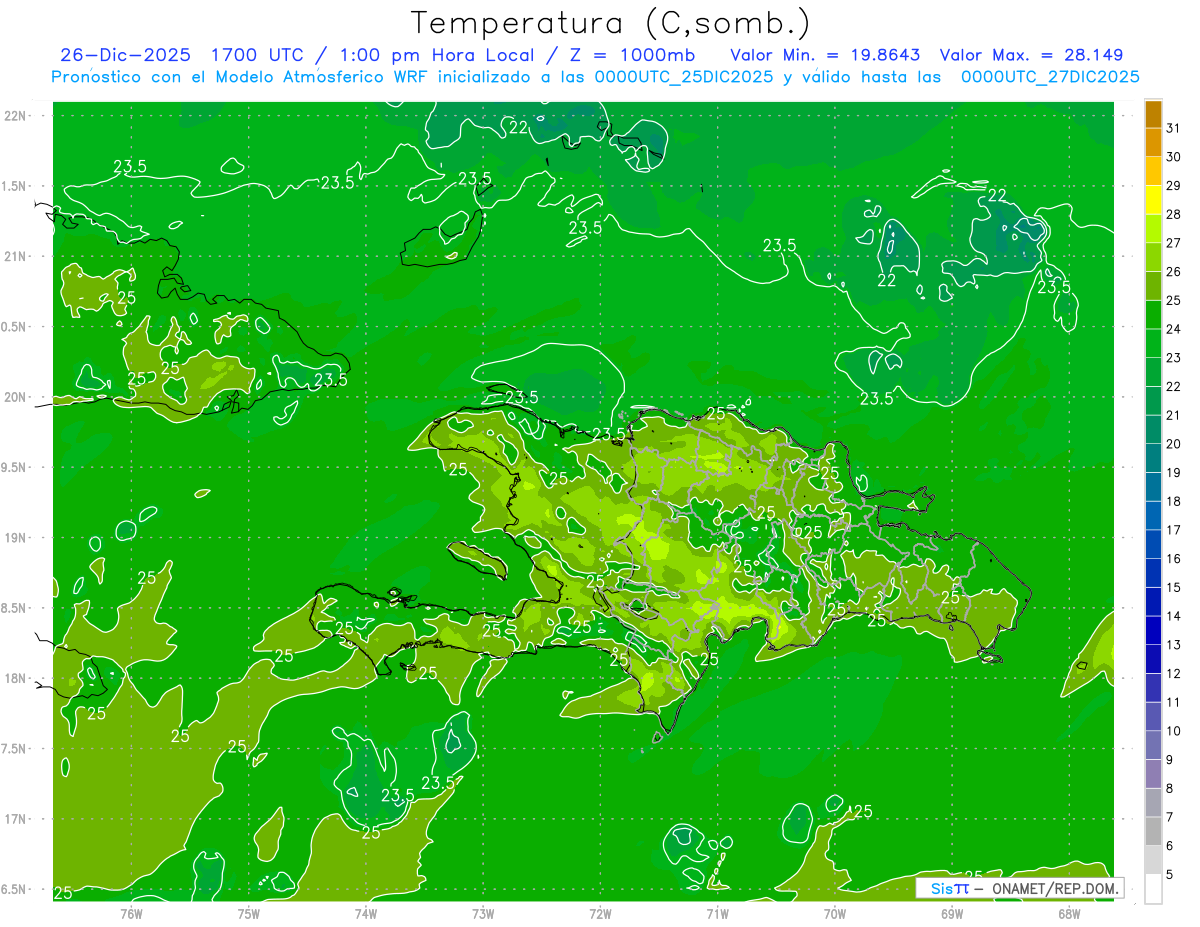Screen dimensions: 1200x927
Task: Click the '21N' latitude axis label
Action: point(16,256)
